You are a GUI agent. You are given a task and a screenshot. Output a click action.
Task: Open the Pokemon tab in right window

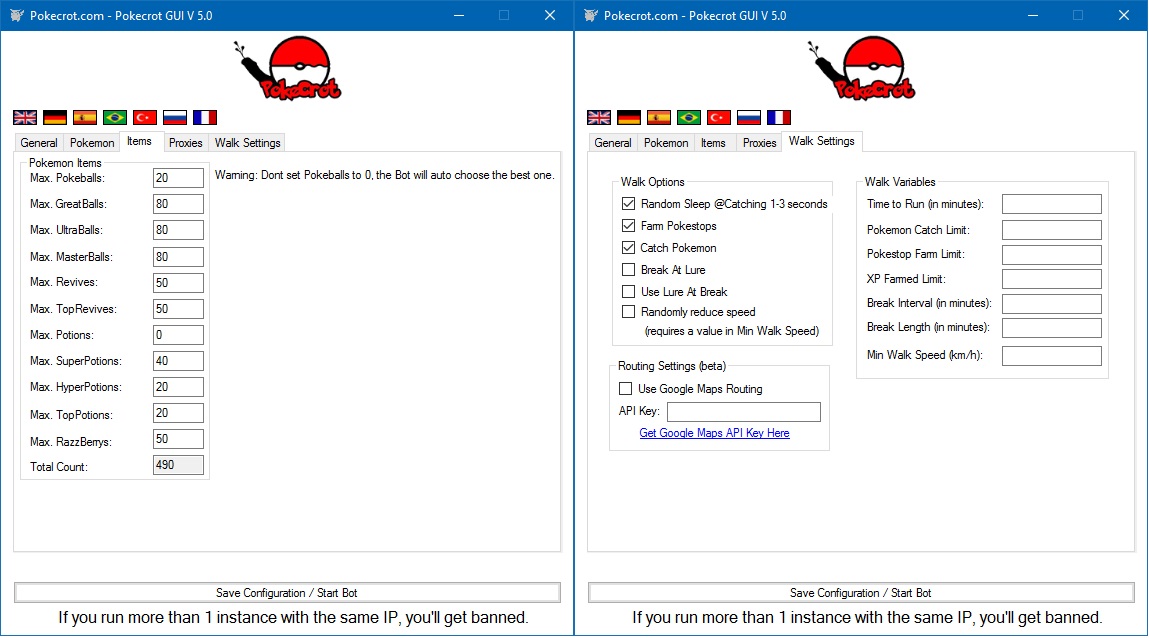666,143
